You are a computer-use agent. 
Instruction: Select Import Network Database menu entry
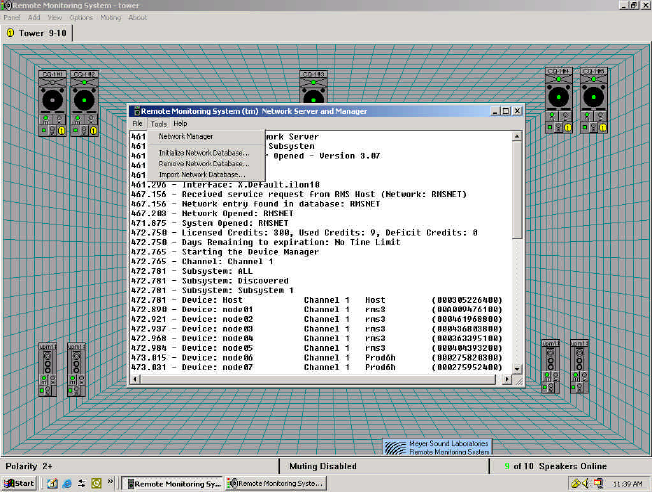tap(200, 174)
